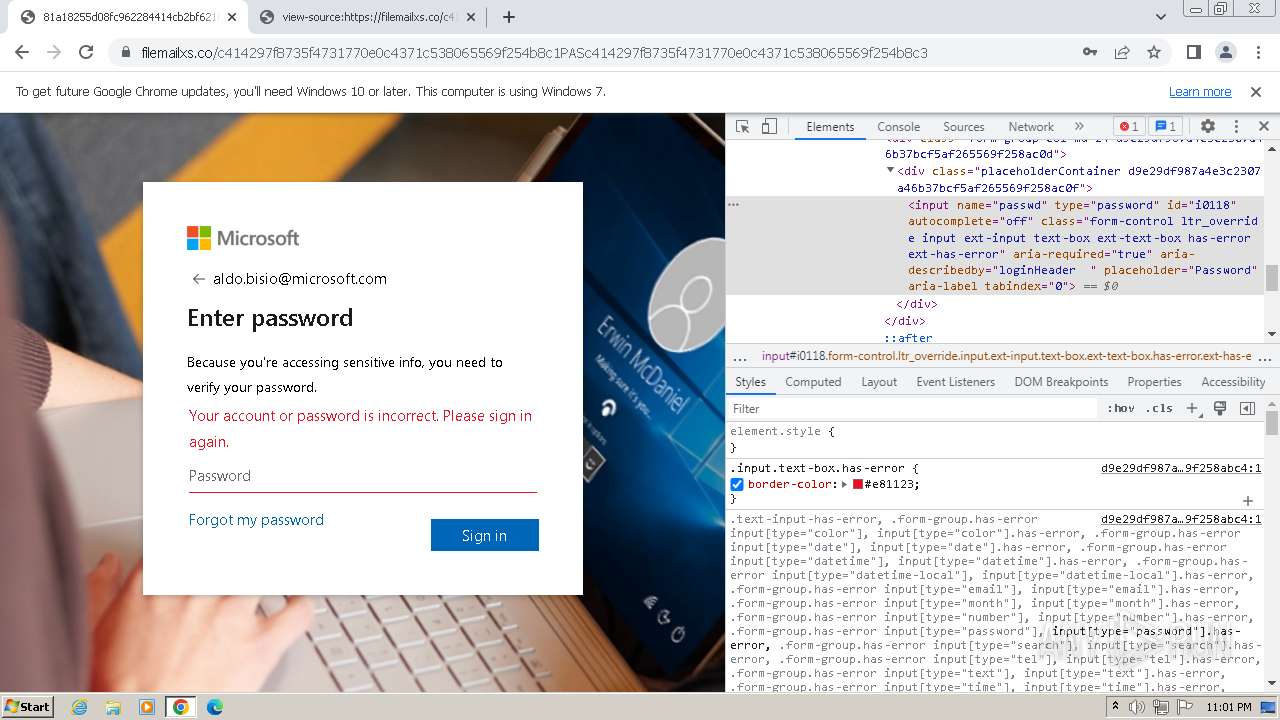Click the volume speaker tray icon
1280x720 pixels.
(x=1137, y=707)
